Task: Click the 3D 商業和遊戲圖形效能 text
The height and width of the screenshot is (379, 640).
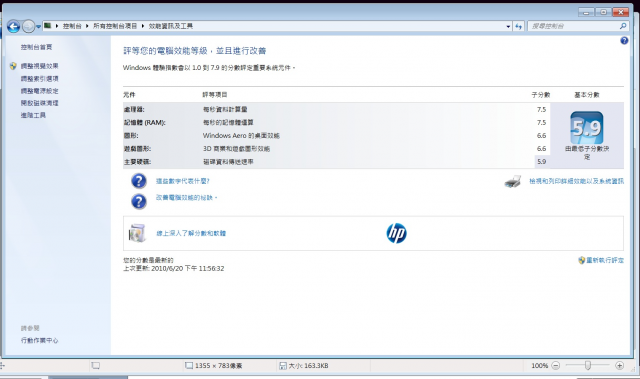Action: tap(236, 148)
